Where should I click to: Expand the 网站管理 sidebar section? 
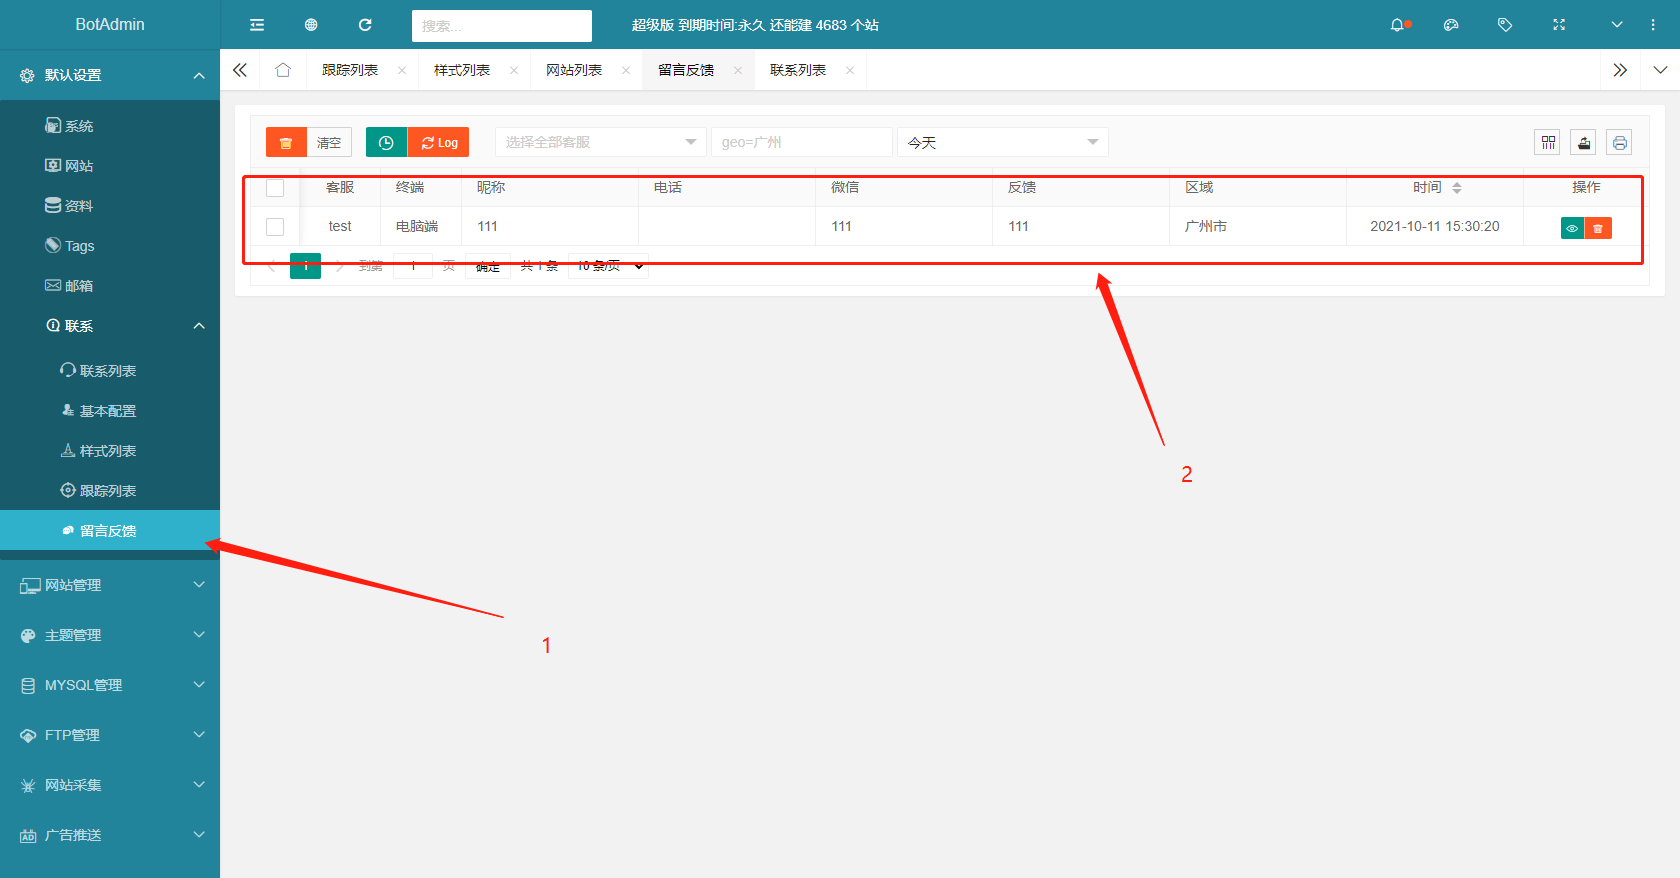click(x=110, y=585)
